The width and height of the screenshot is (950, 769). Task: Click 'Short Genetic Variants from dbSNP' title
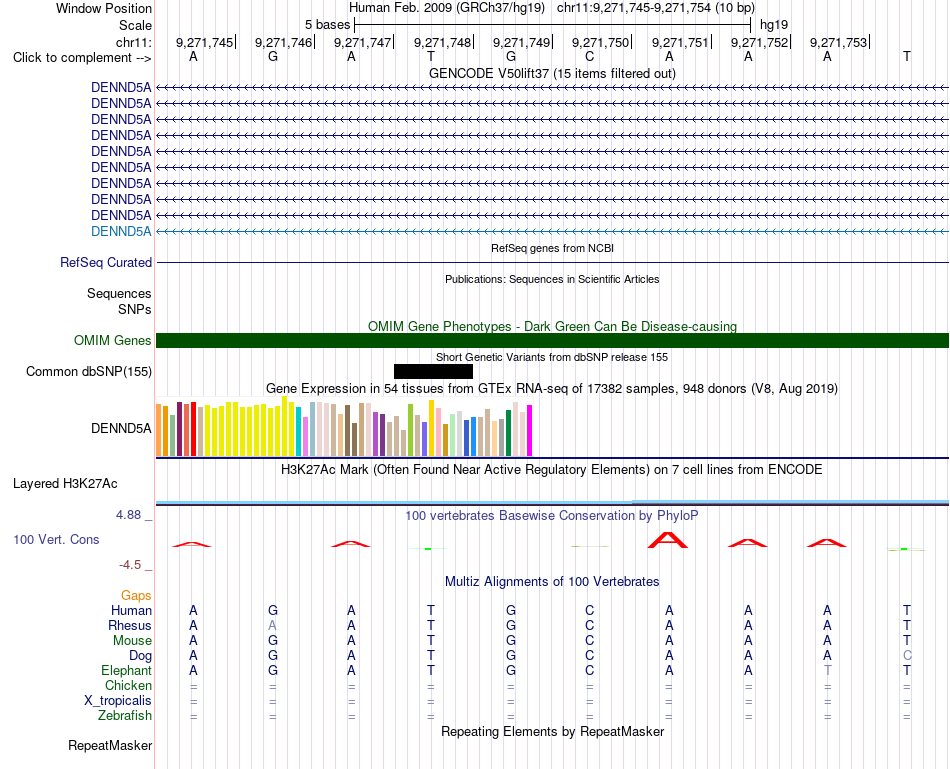[553, 358]
